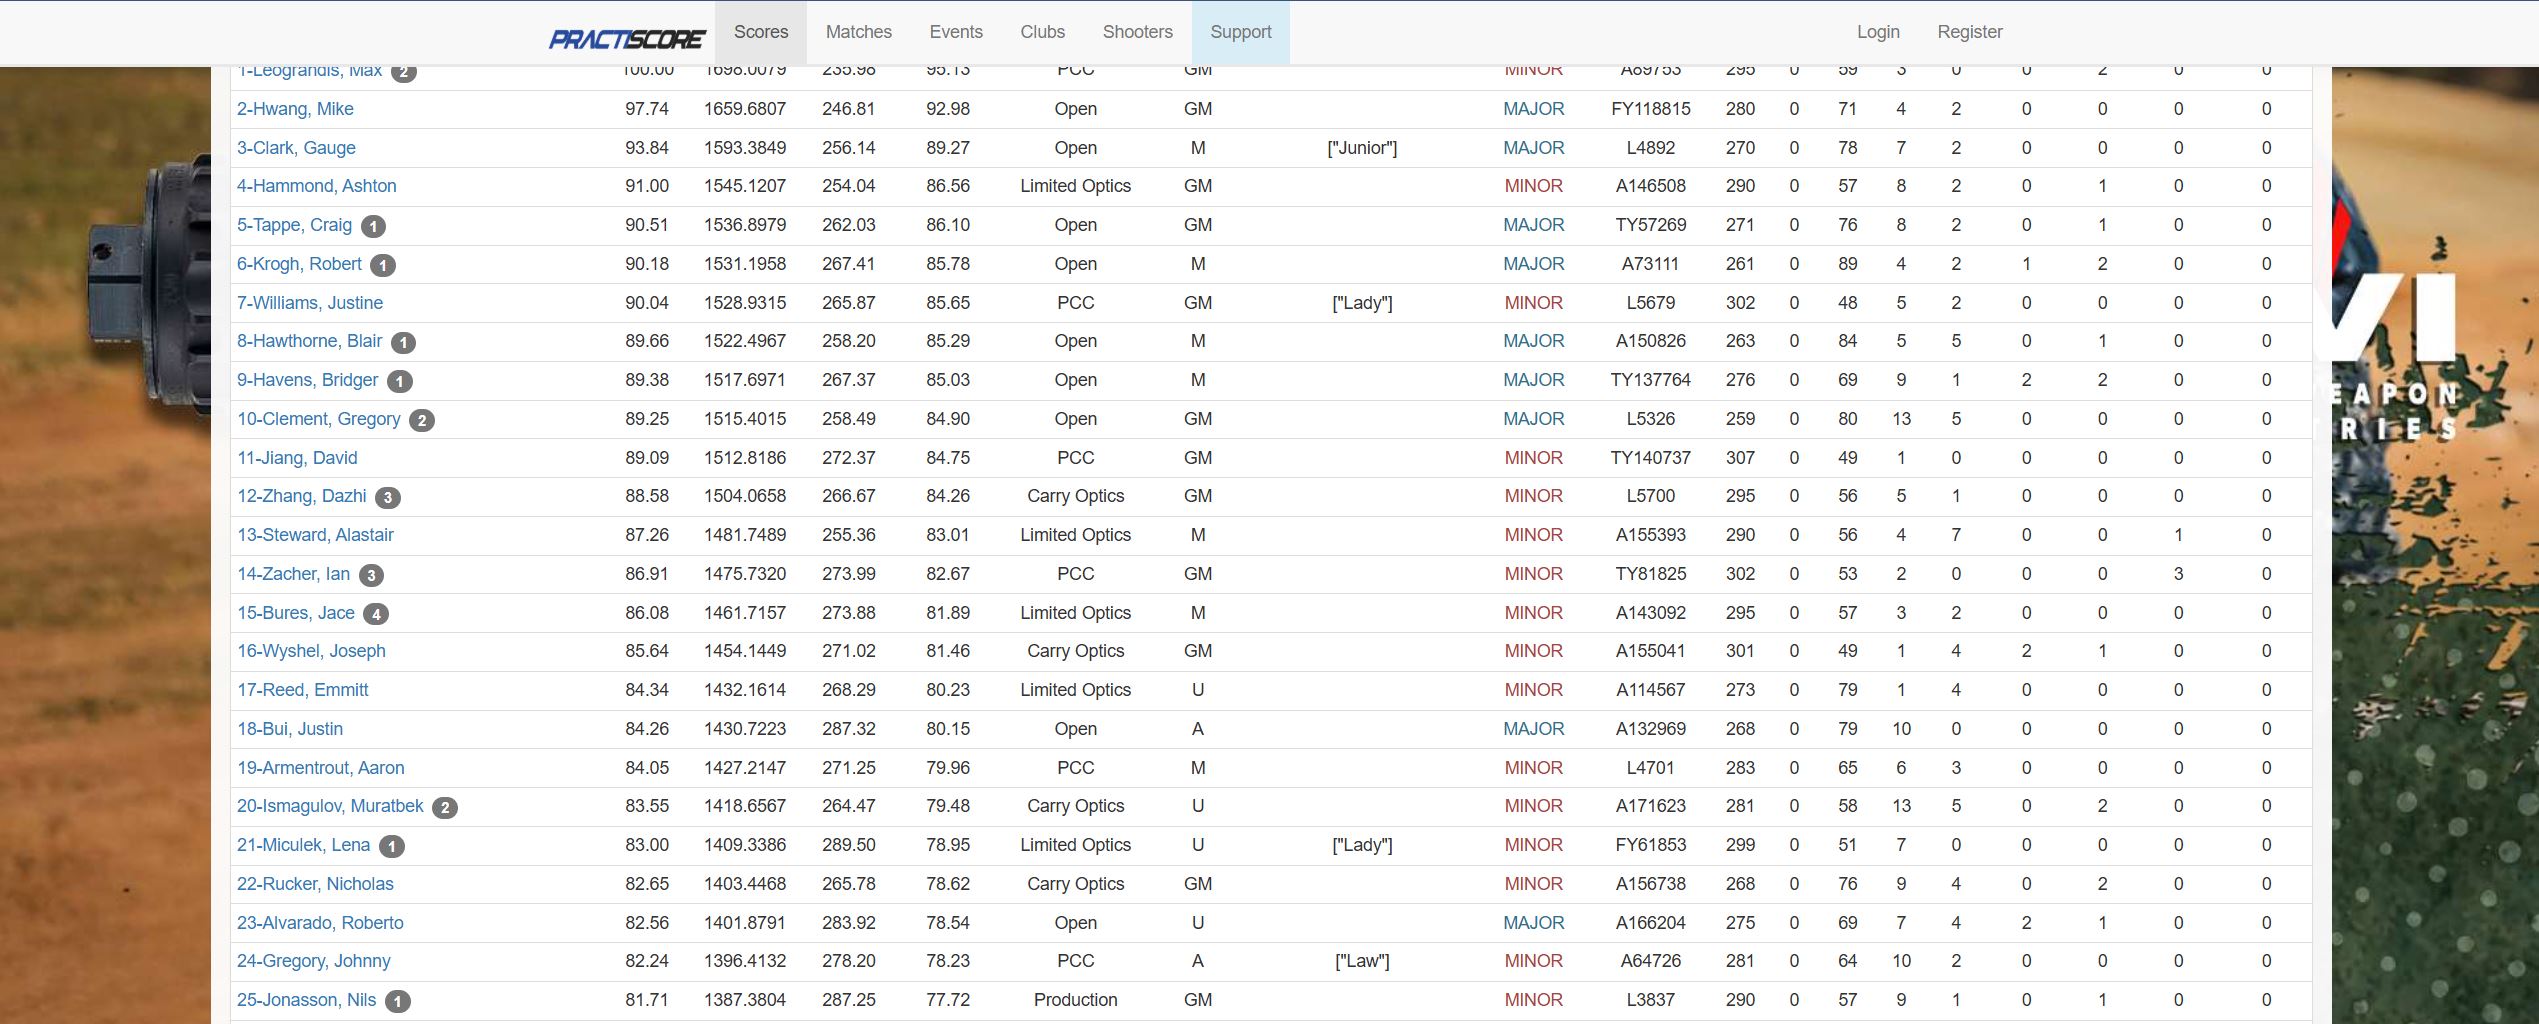Screen dimensions: 2539x1024
Task: Click the PractiScore logo
Action: click(x=627, y=39)
